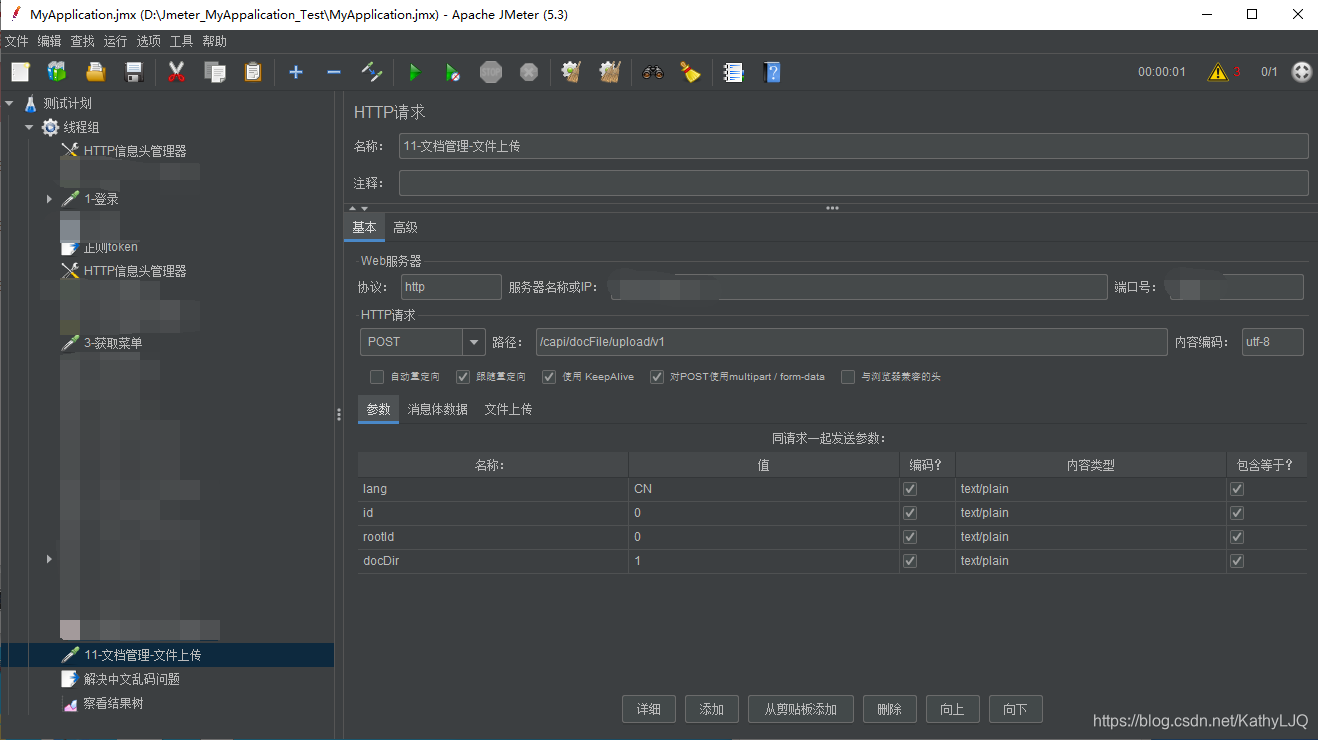This screenshot has width=1318, height=740.
Task: Toggle 包含等于 checkbox for docDir row
Action: pyautogui.click(x=1237, y=561)
